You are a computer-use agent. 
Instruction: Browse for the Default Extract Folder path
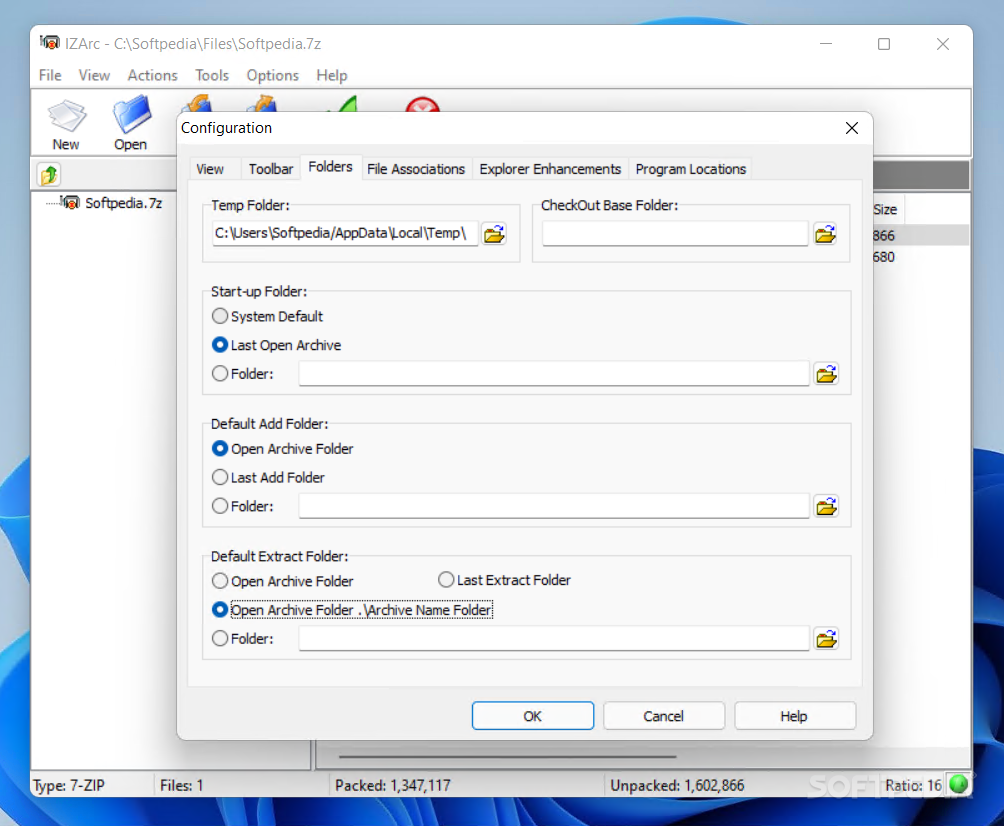(827, 638)
